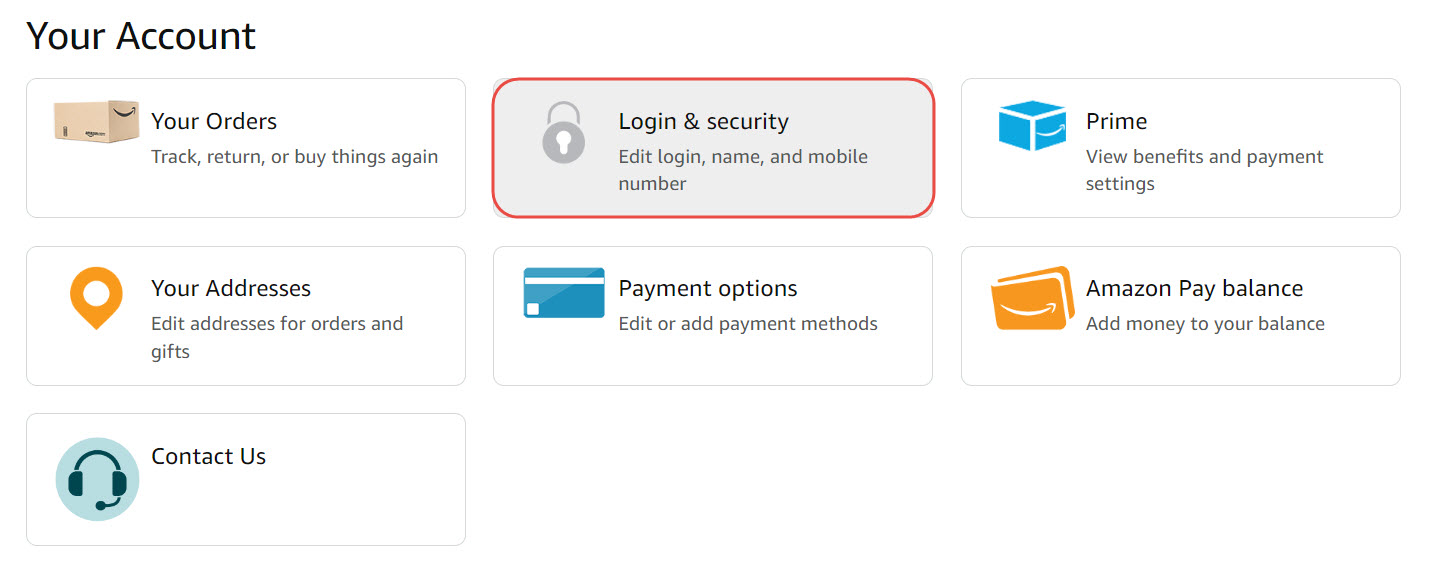Click the blue credit card icon

tap(564, 292)
